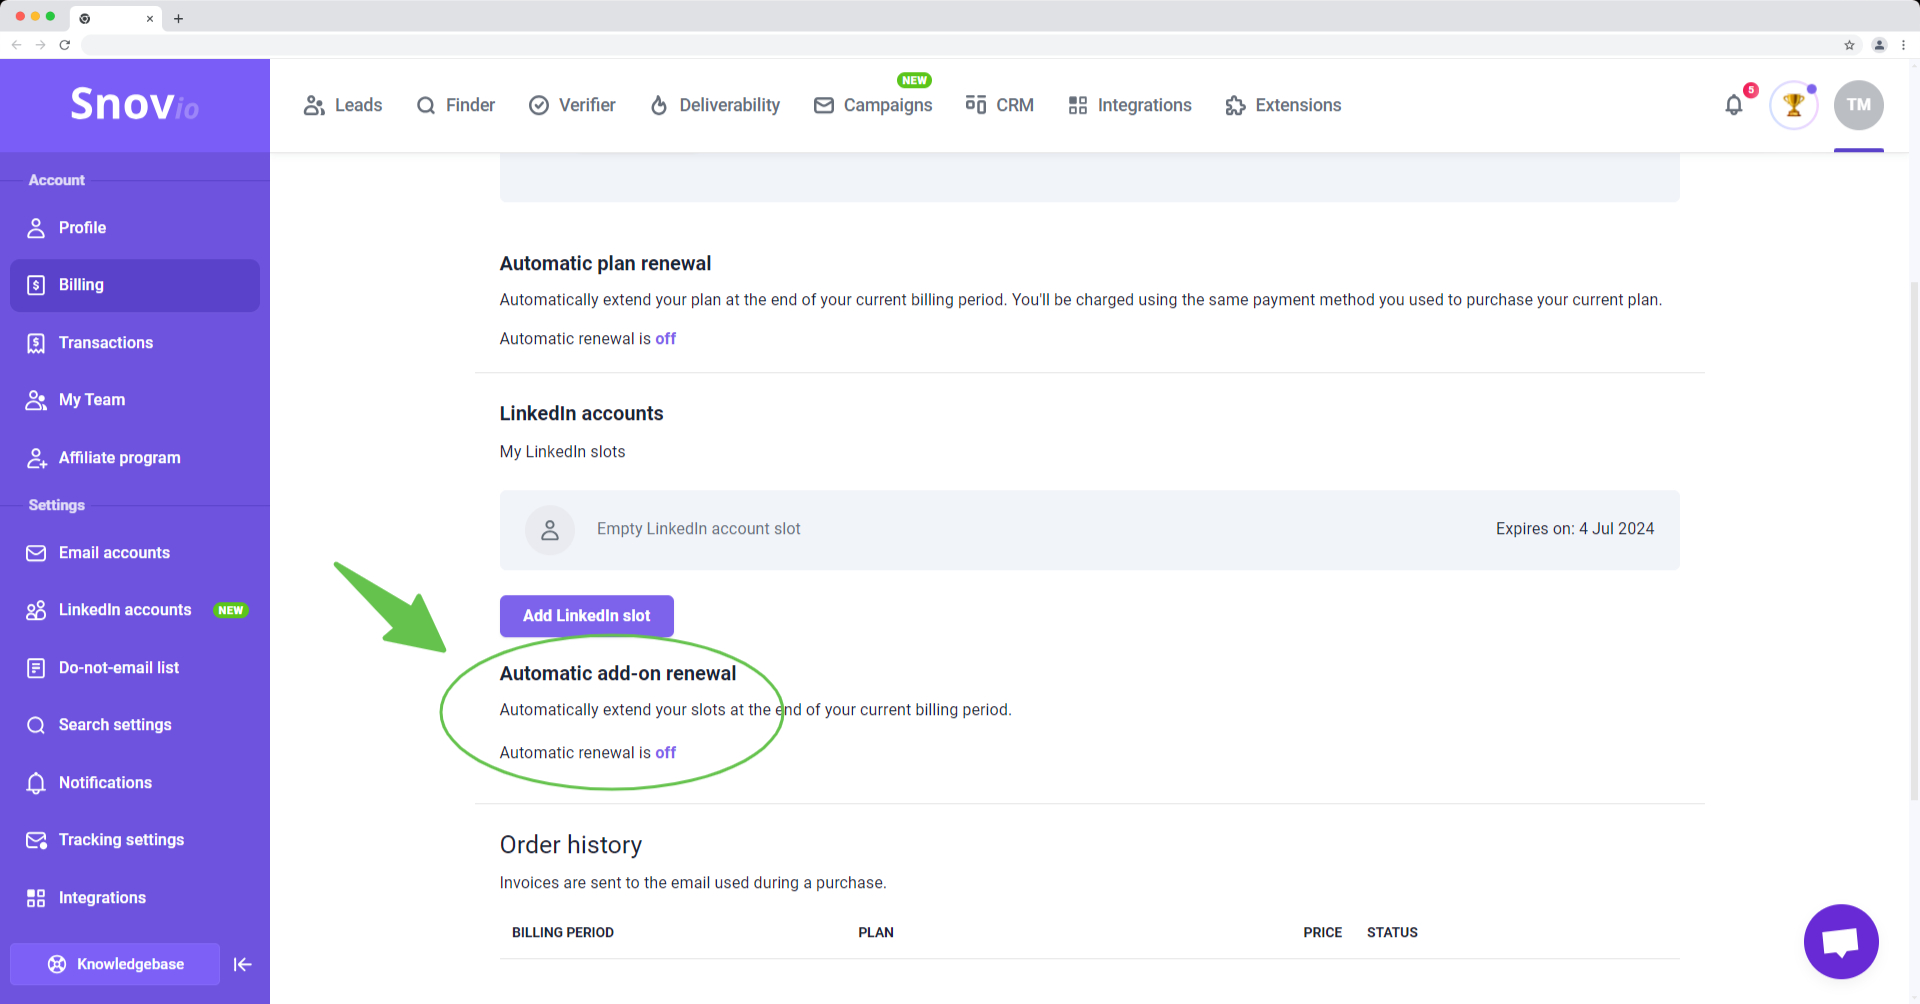Click the Add LinkedIn slot button
The image size is (1920, 1004).
coord(587,616)
